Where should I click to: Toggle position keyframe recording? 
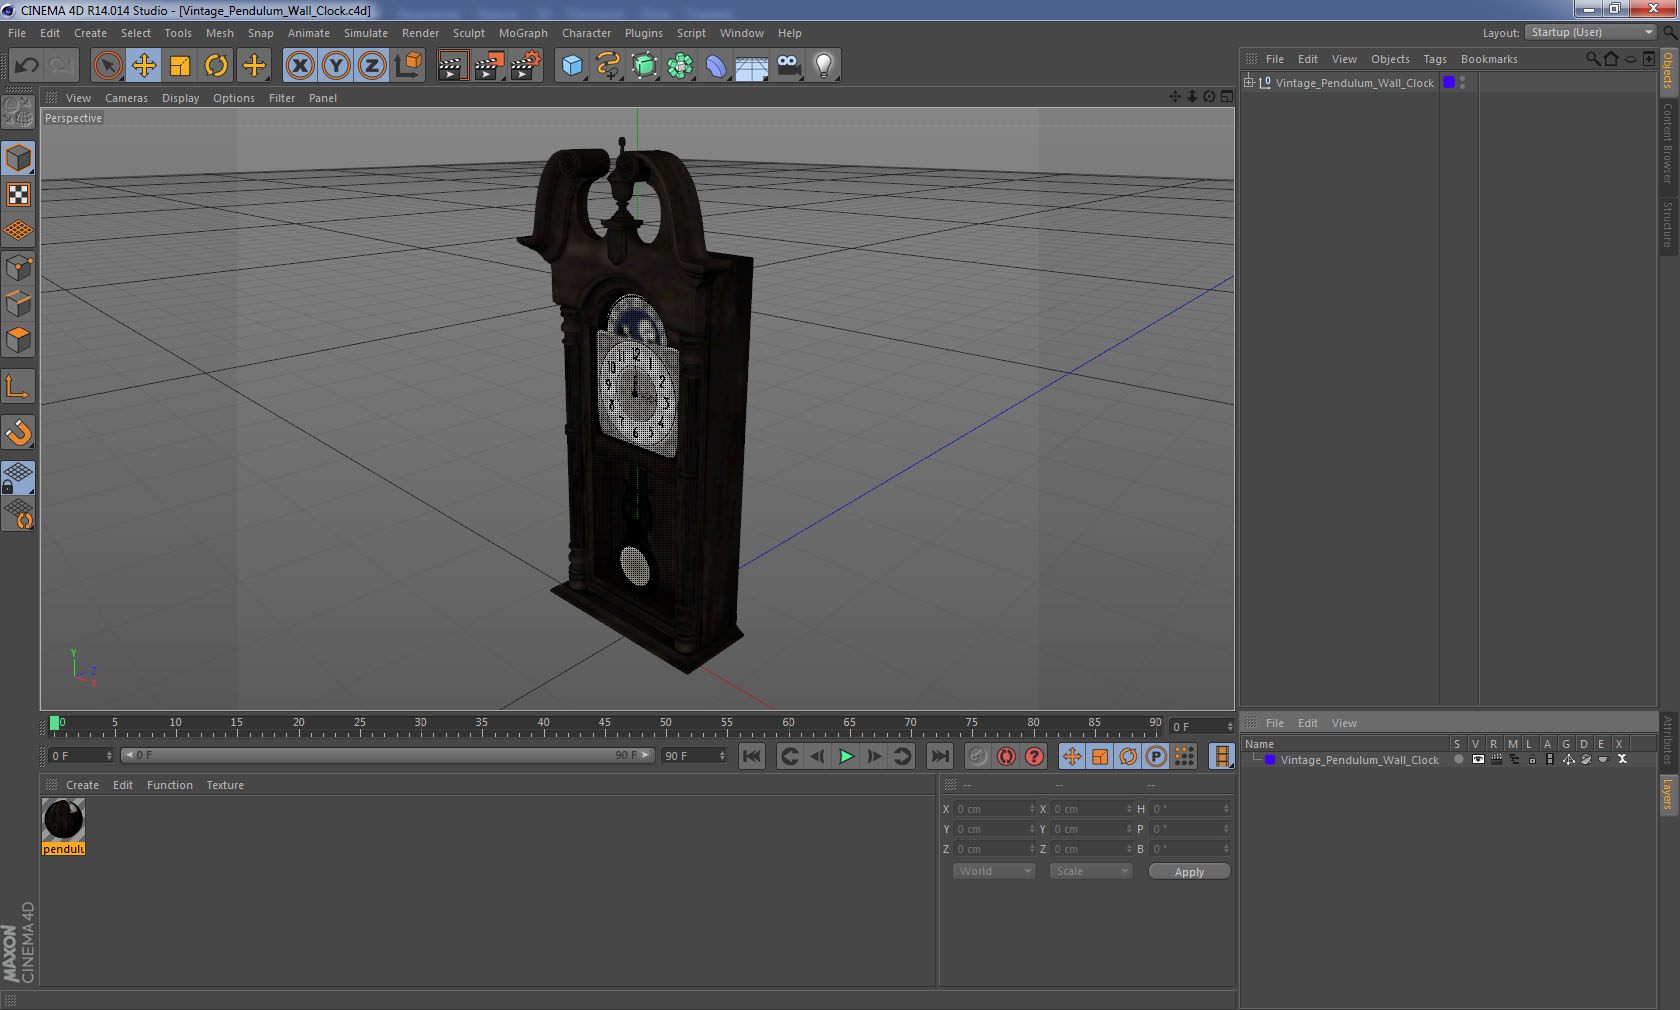click(x=1072, y=756)
